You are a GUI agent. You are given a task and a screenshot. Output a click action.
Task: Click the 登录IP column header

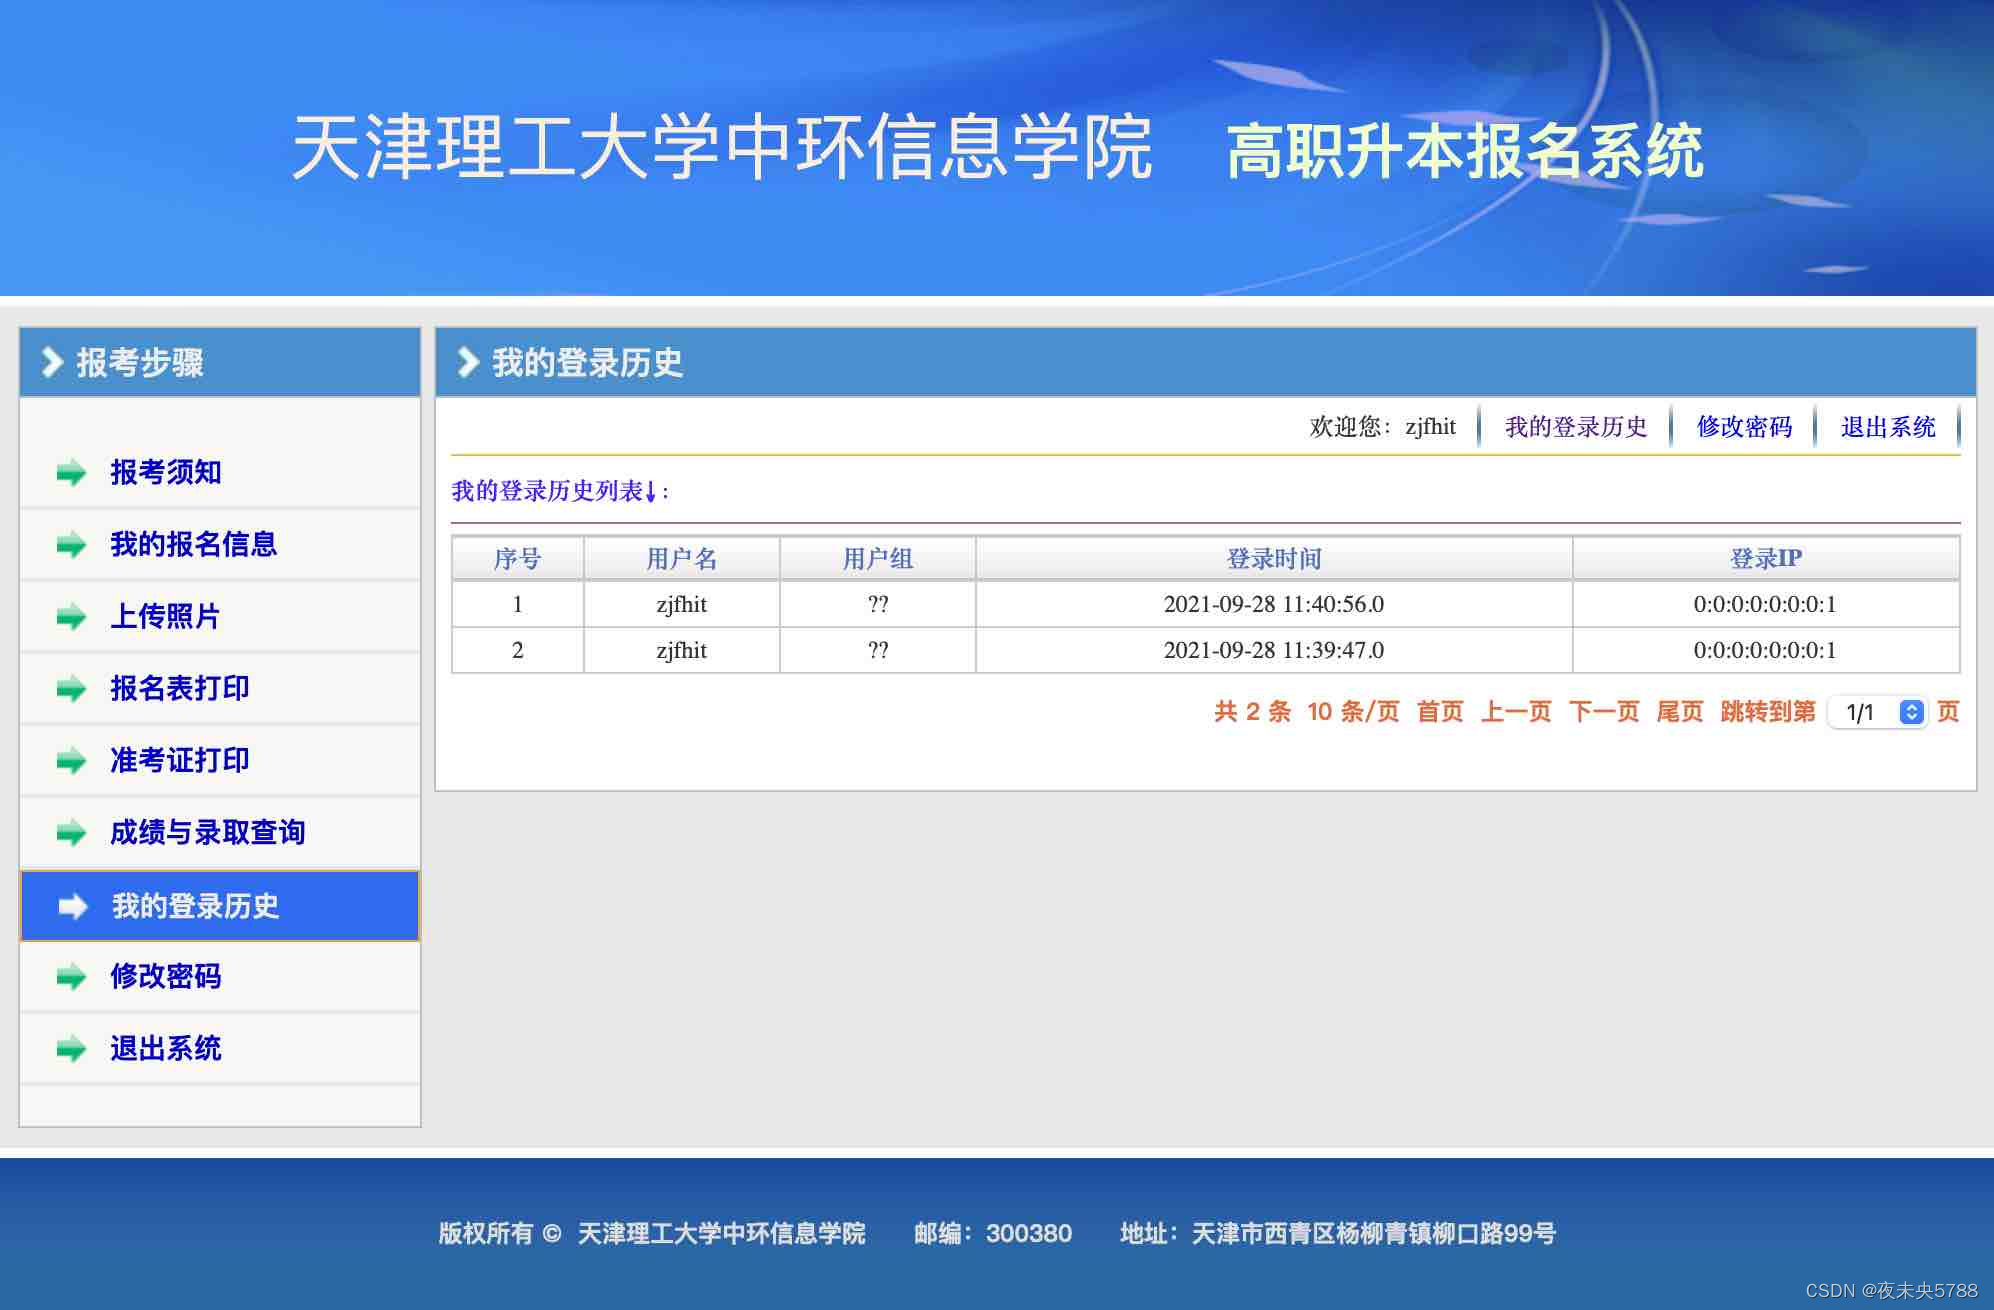coord(1766,558)
